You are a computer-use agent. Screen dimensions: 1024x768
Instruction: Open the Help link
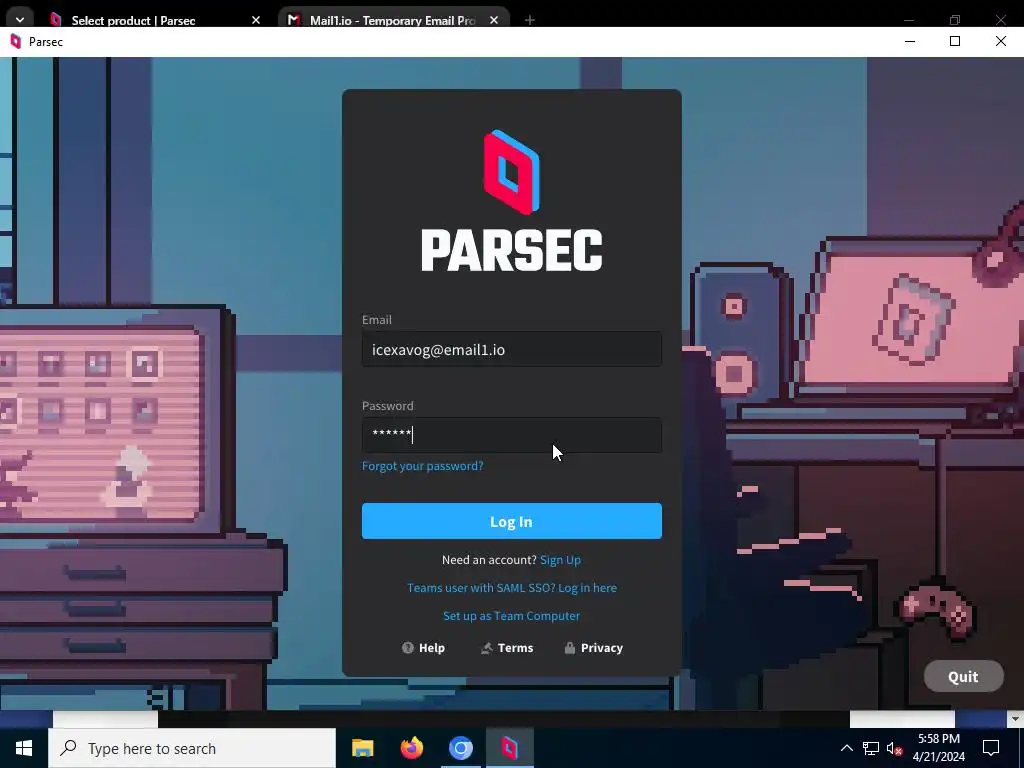point(423,648)
